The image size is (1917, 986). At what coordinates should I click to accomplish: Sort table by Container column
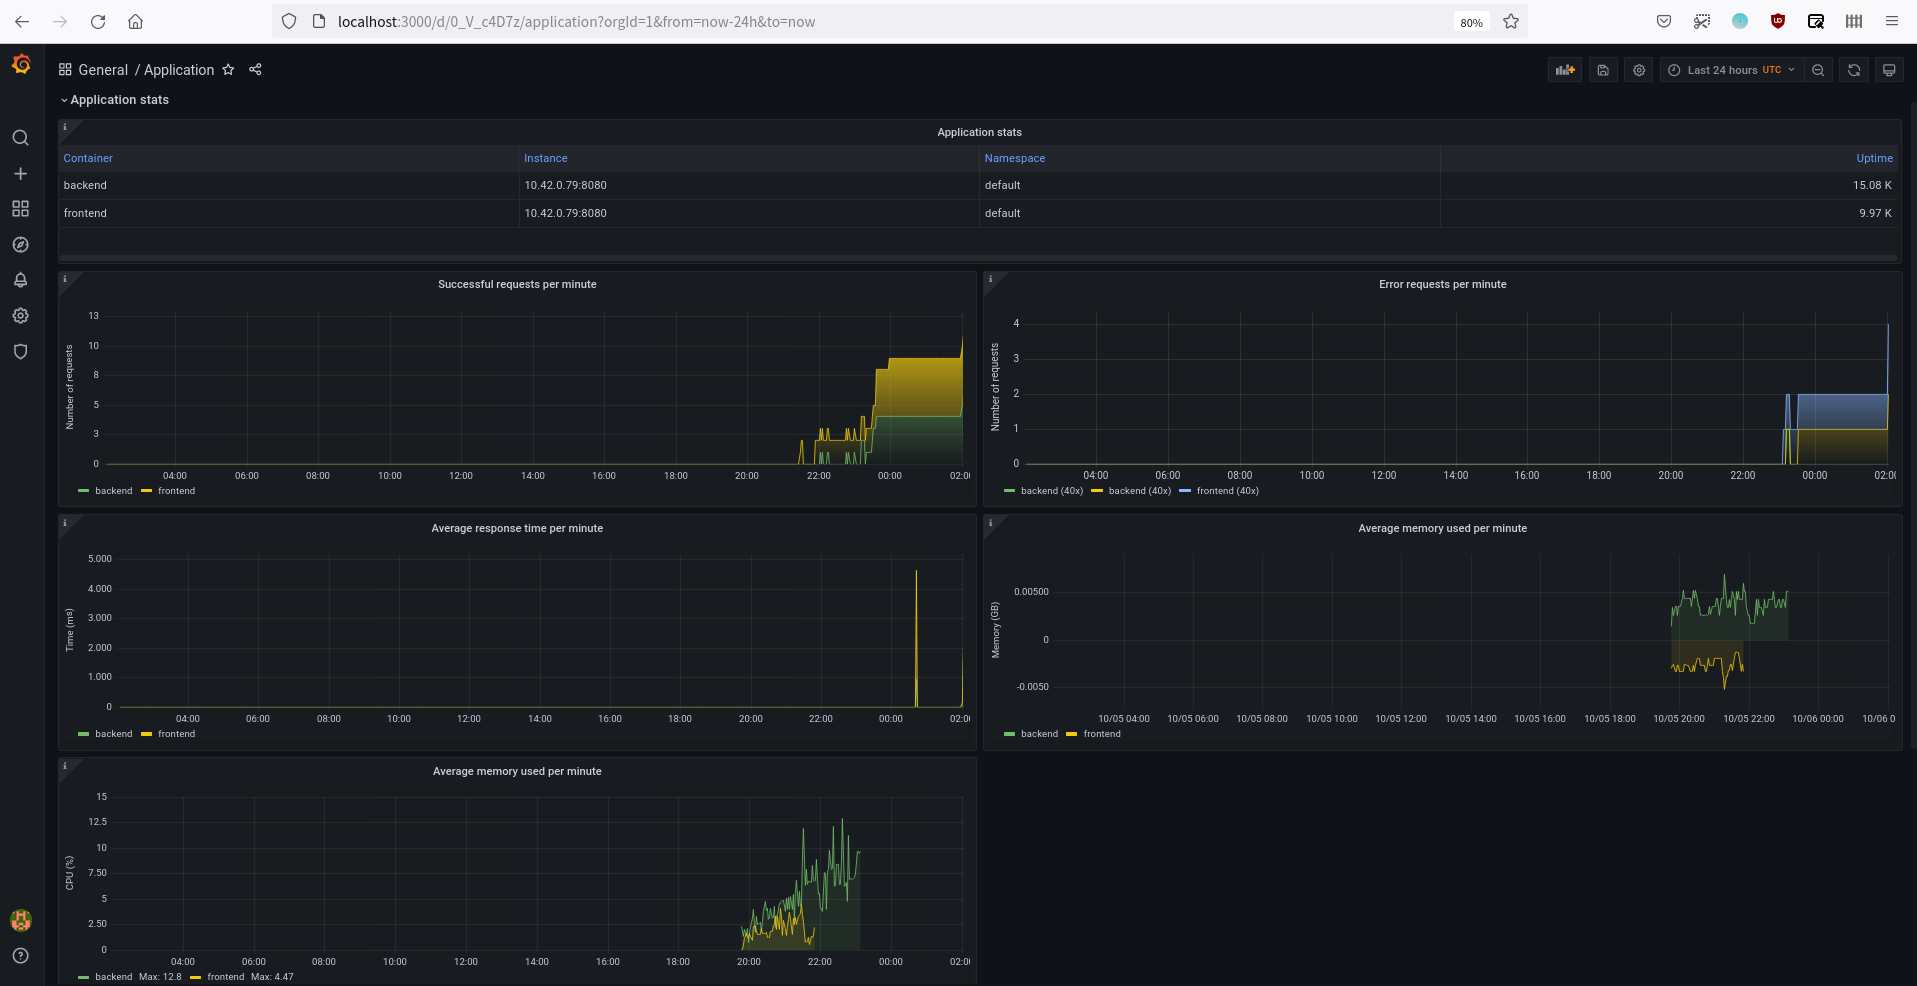click(x=88, y=158)
